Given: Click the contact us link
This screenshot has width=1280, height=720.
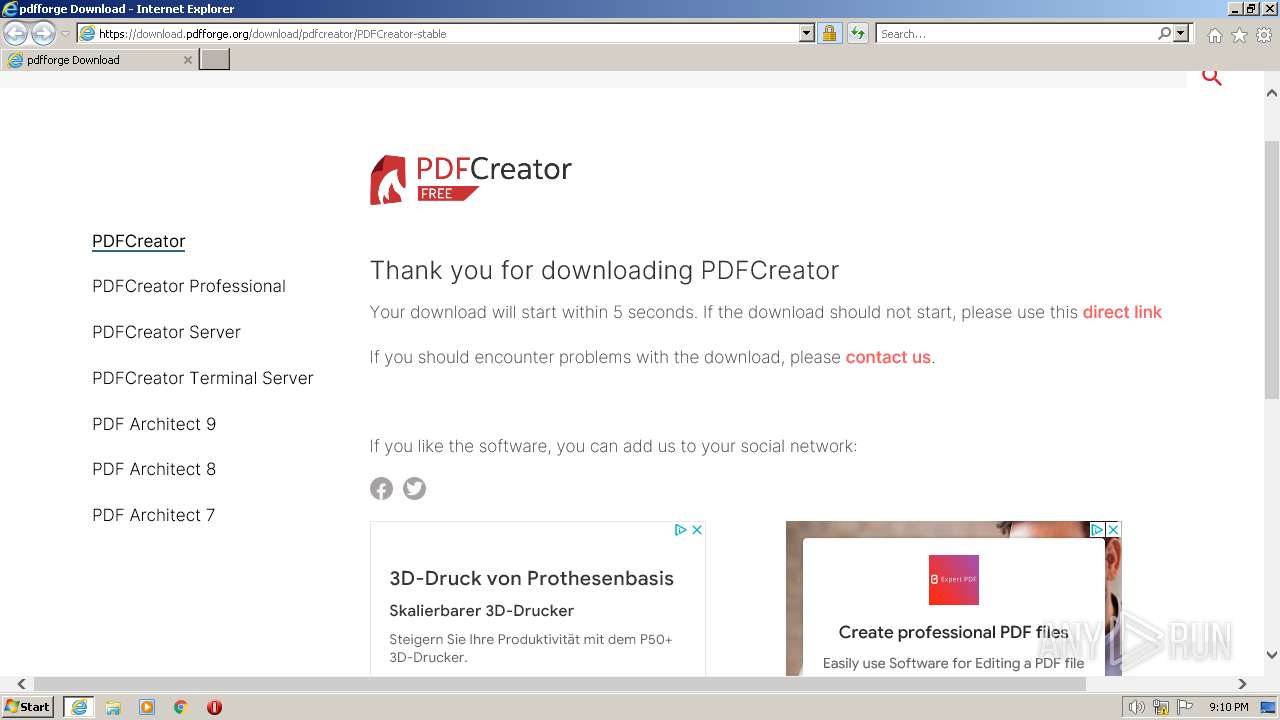Looking at the screenshot, I should click(x=888, y=357).
